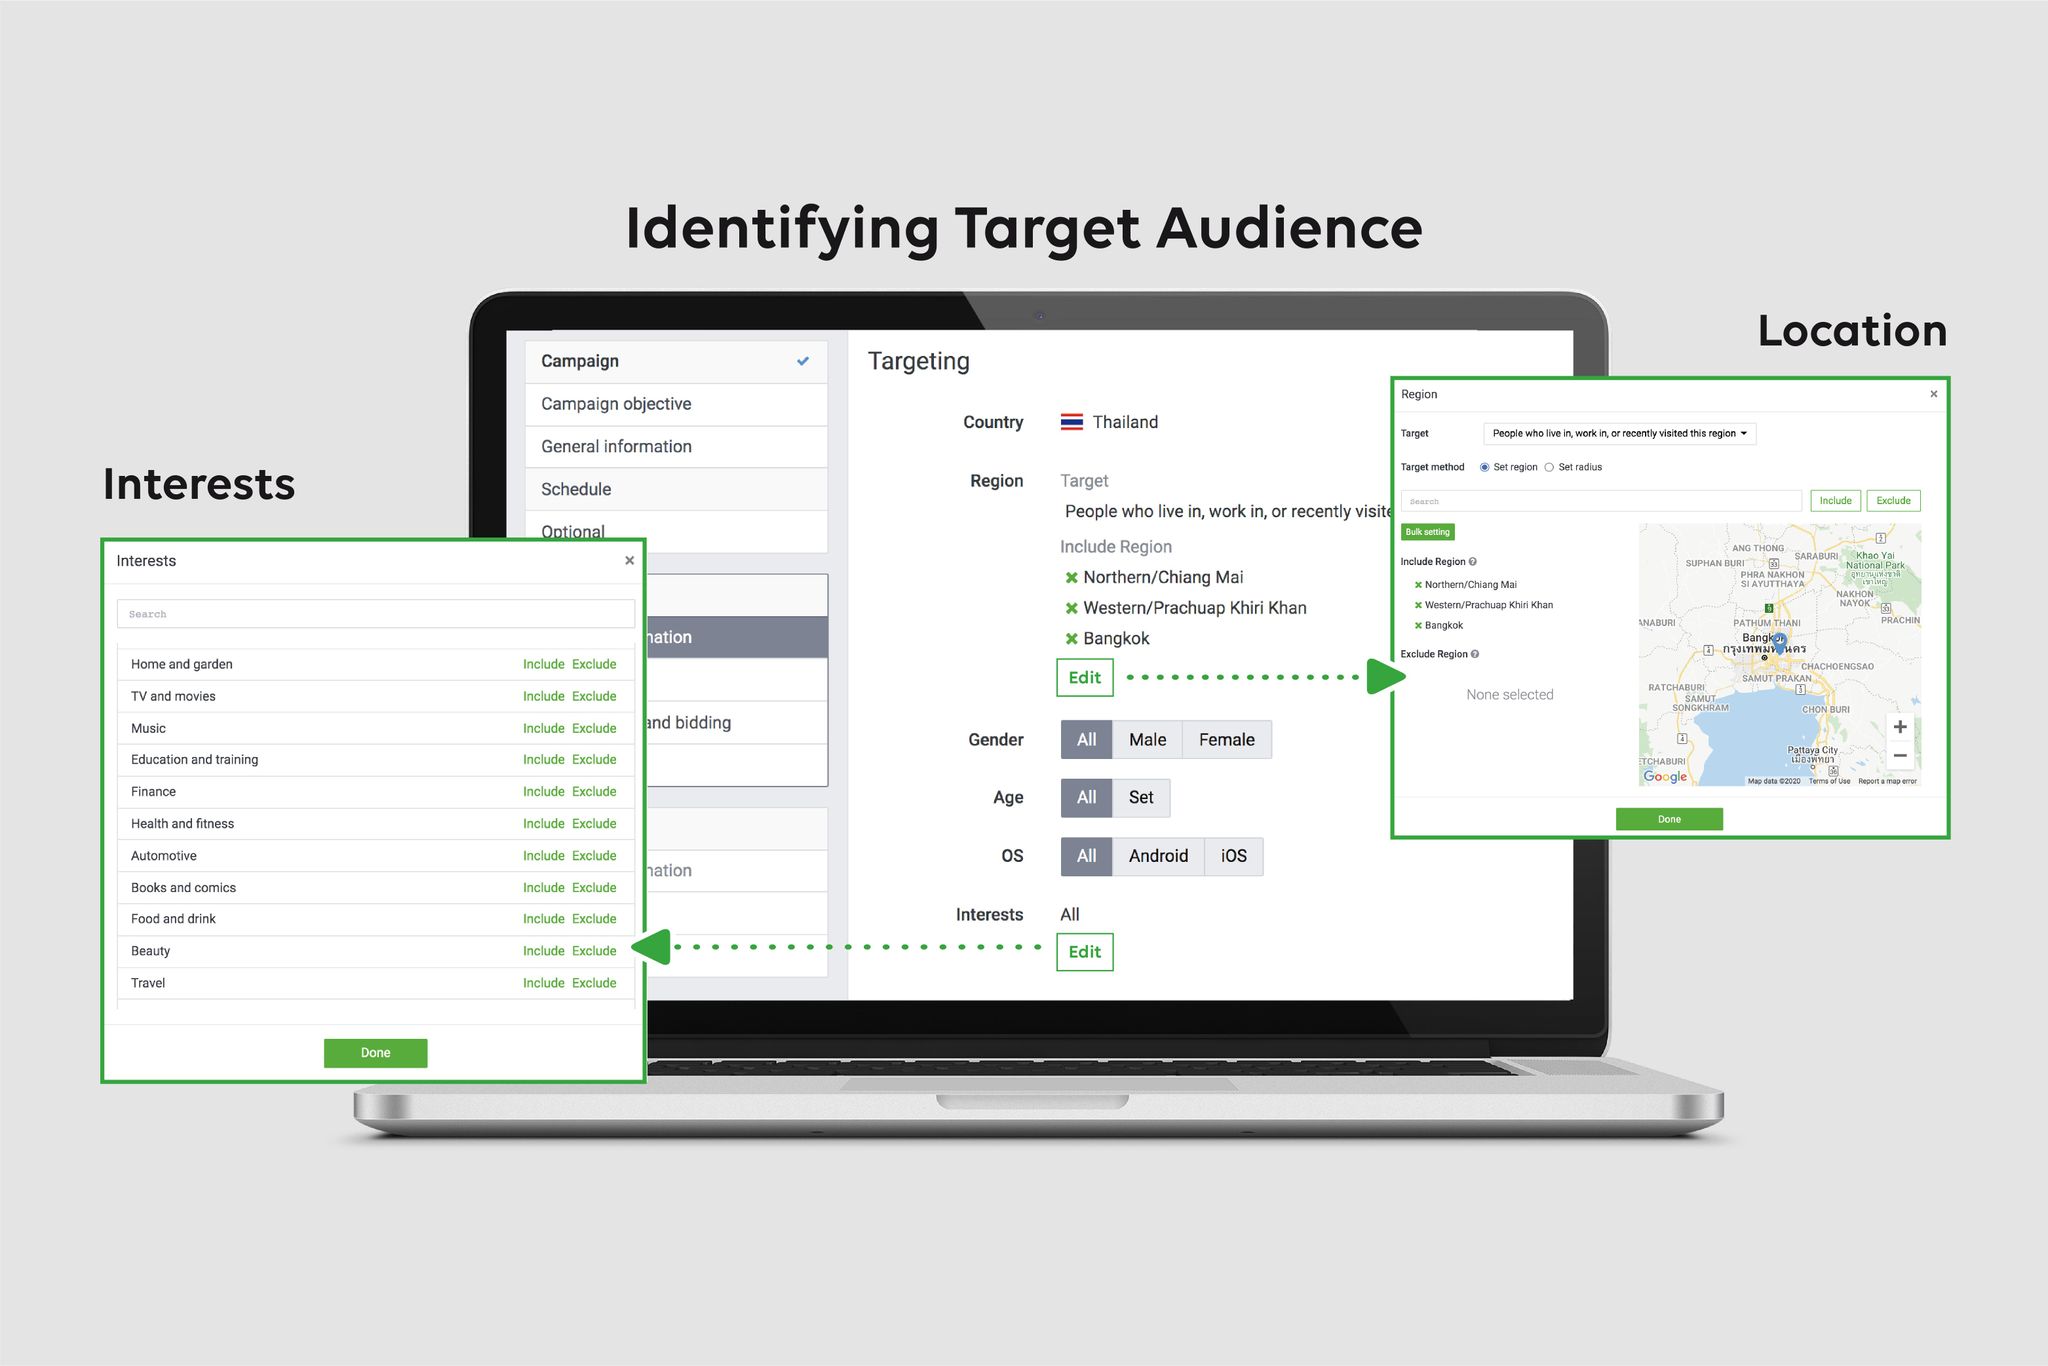Click the Exclude Region help icon
Viewport: 2048px width, 1366px height.
click(1475, 654)
